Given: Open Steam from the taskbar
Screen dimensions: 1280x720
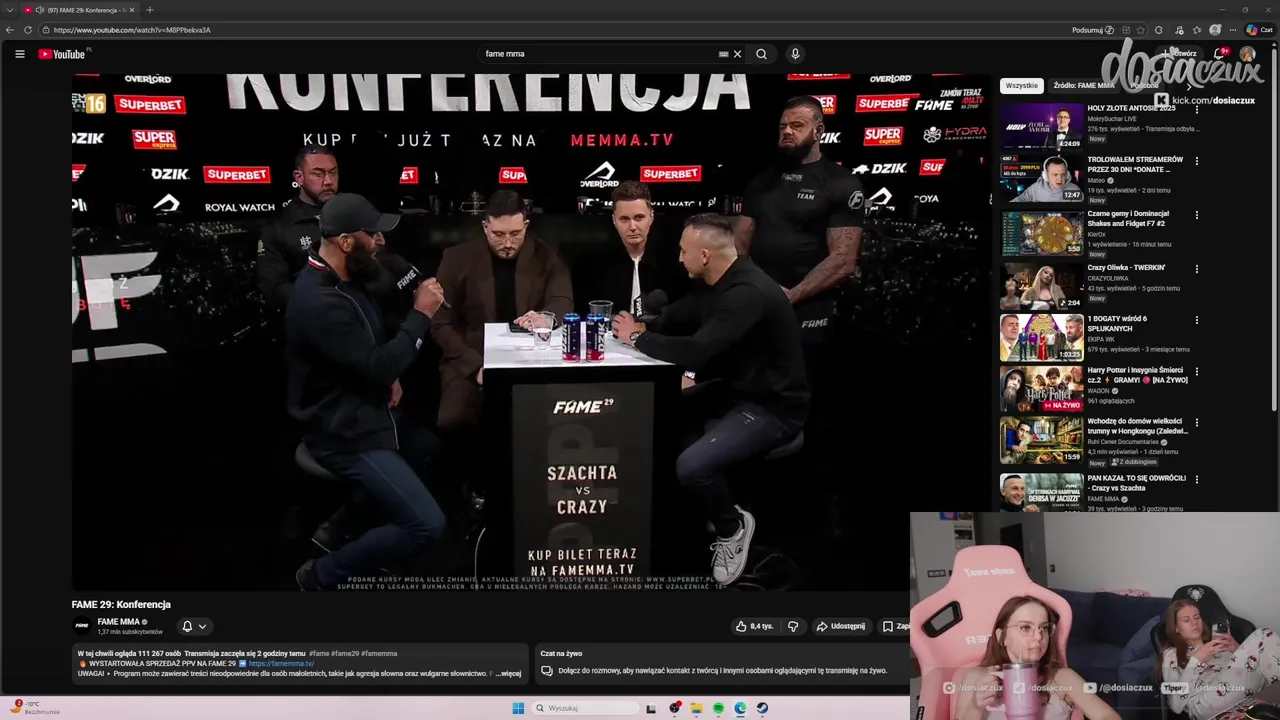Looking at the screenshot, I should pos(762,708).
